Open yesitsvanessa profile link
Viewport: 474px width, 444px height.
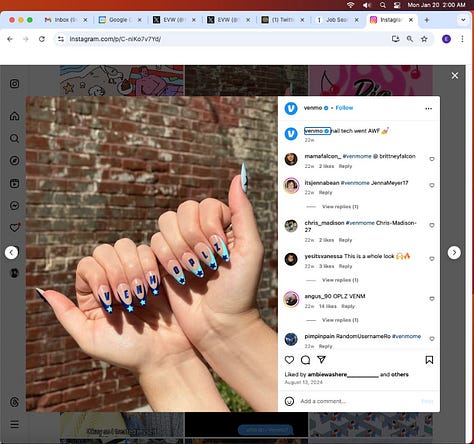click(x=323, y=256)
